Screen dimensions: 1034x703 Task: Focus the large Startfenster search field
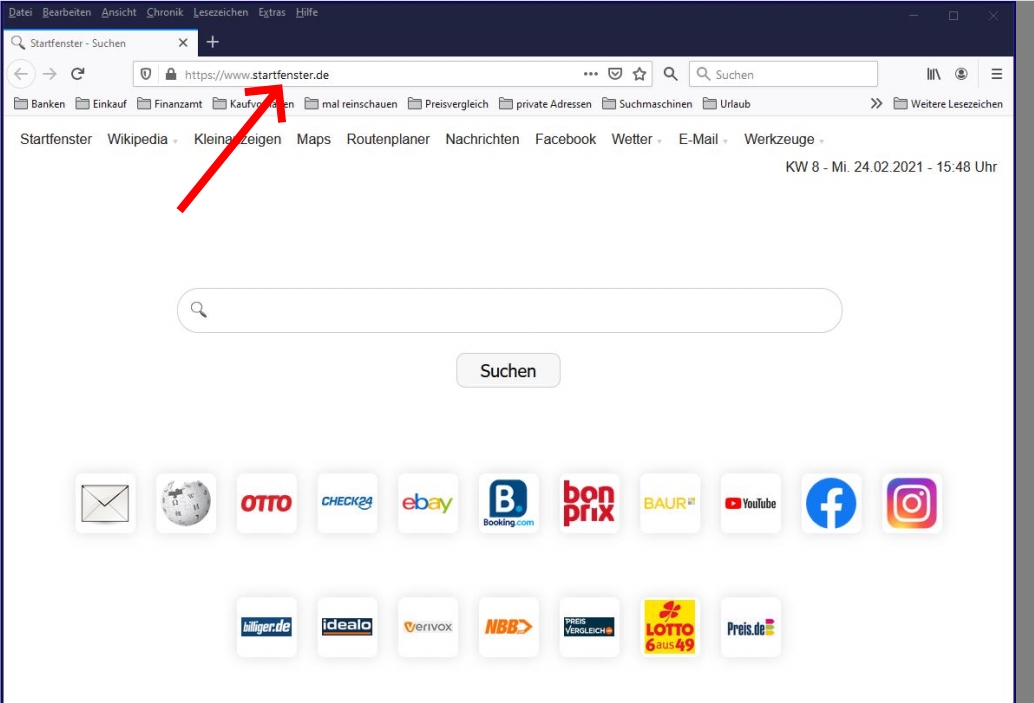coord(510,310)
